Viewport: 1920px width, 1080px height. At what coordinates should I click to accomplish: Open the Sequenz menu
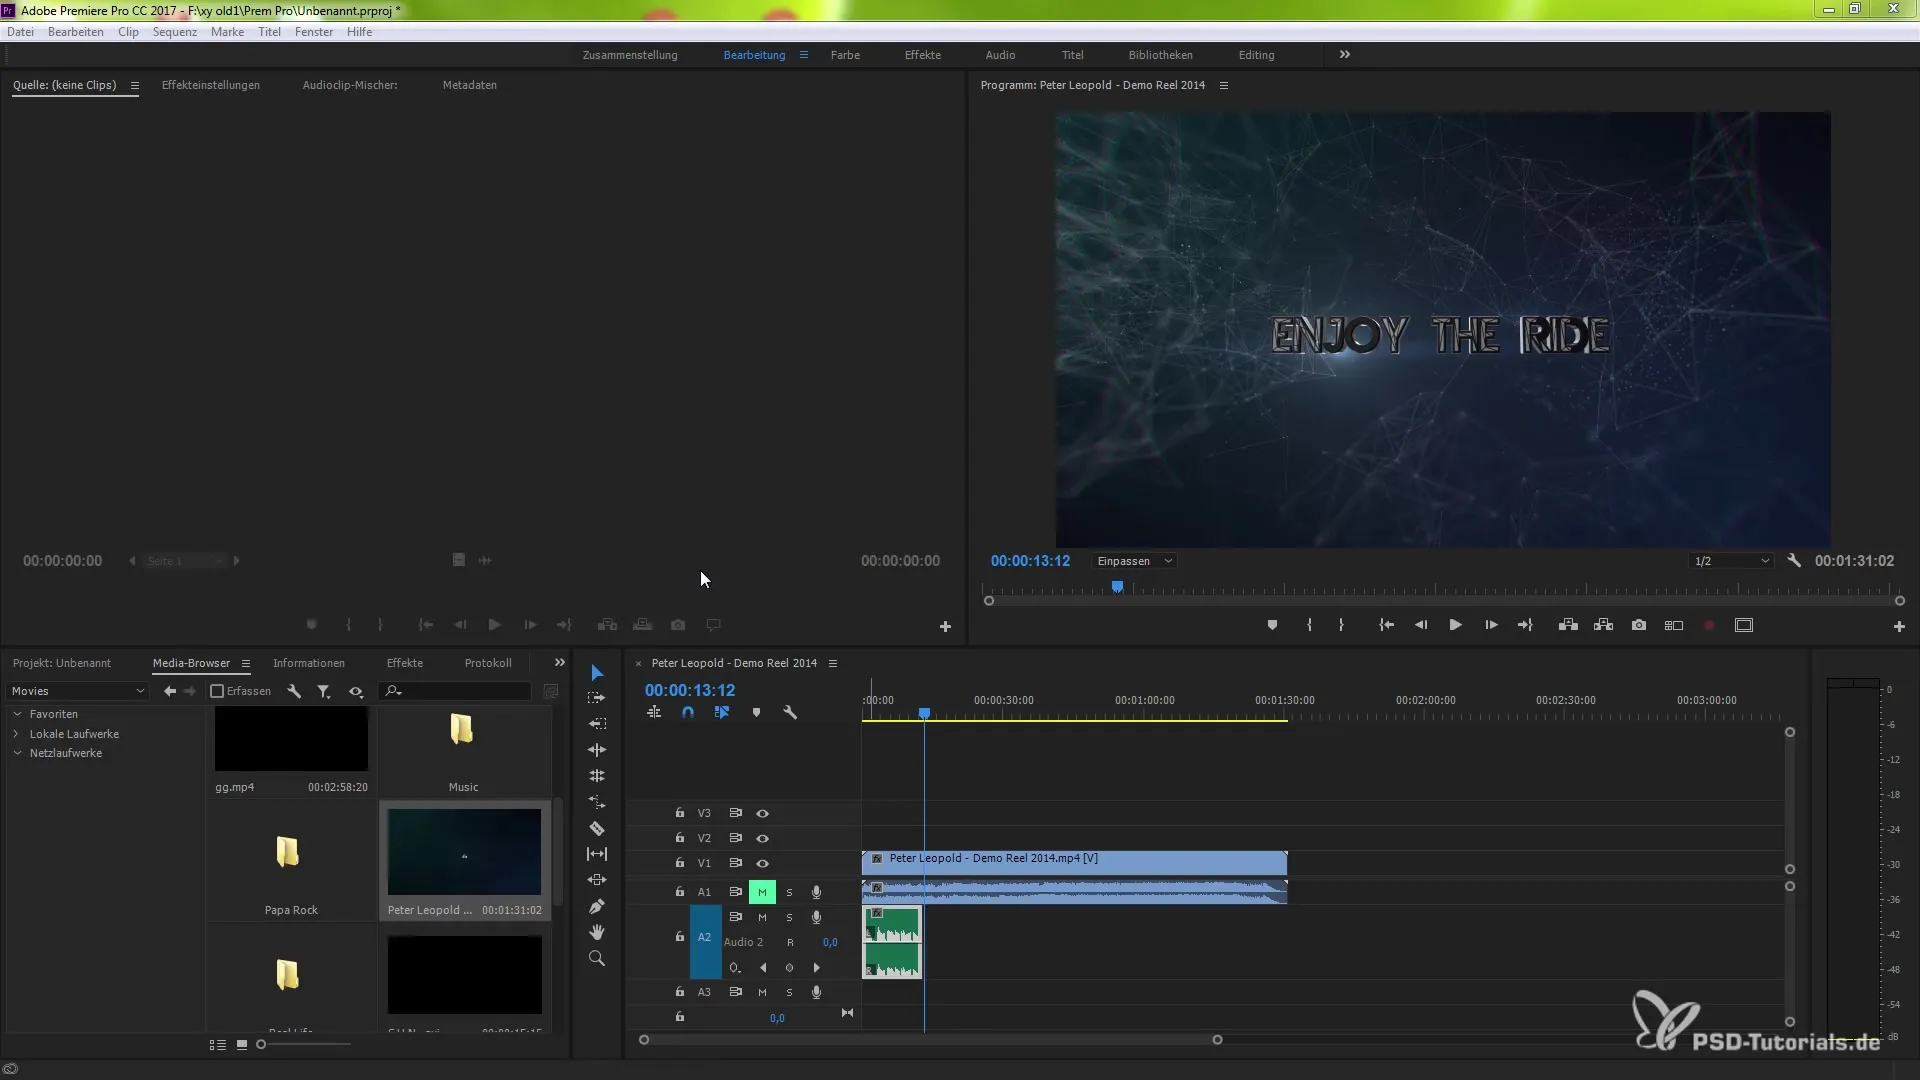coord(175,32)
